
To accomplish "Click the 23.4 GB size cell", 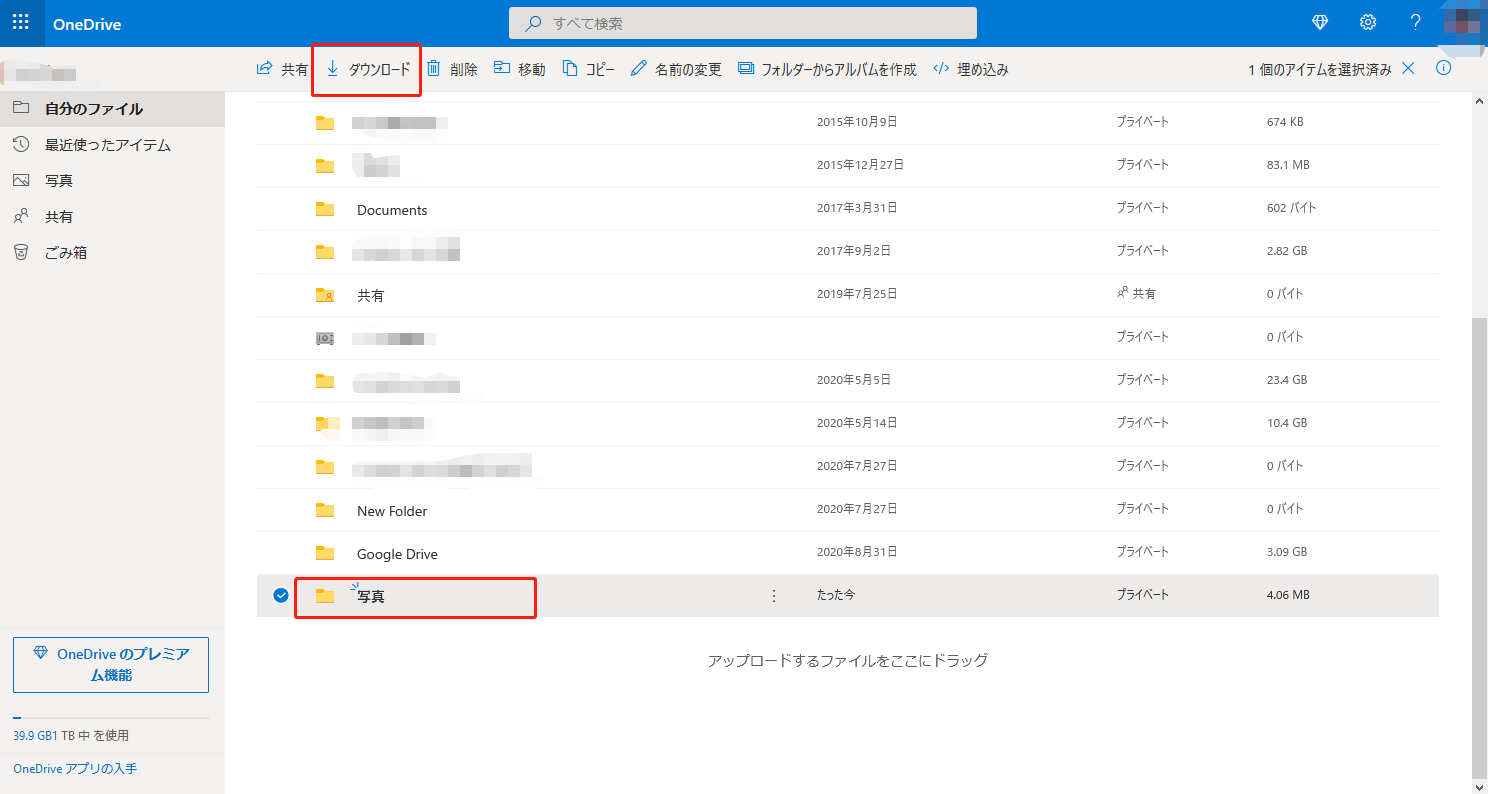I will (1286, 380).
